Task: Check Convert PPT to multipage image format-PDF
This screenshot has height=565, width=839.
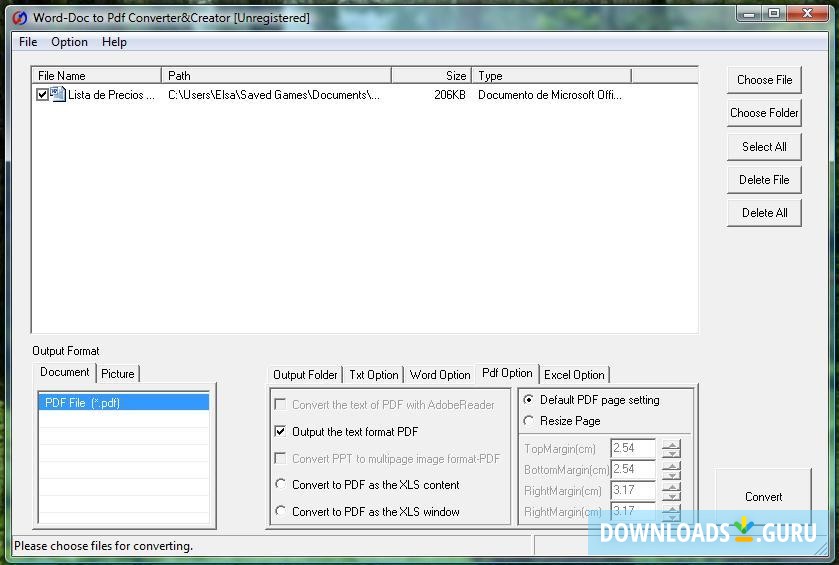Action: [x=280, y=458]
